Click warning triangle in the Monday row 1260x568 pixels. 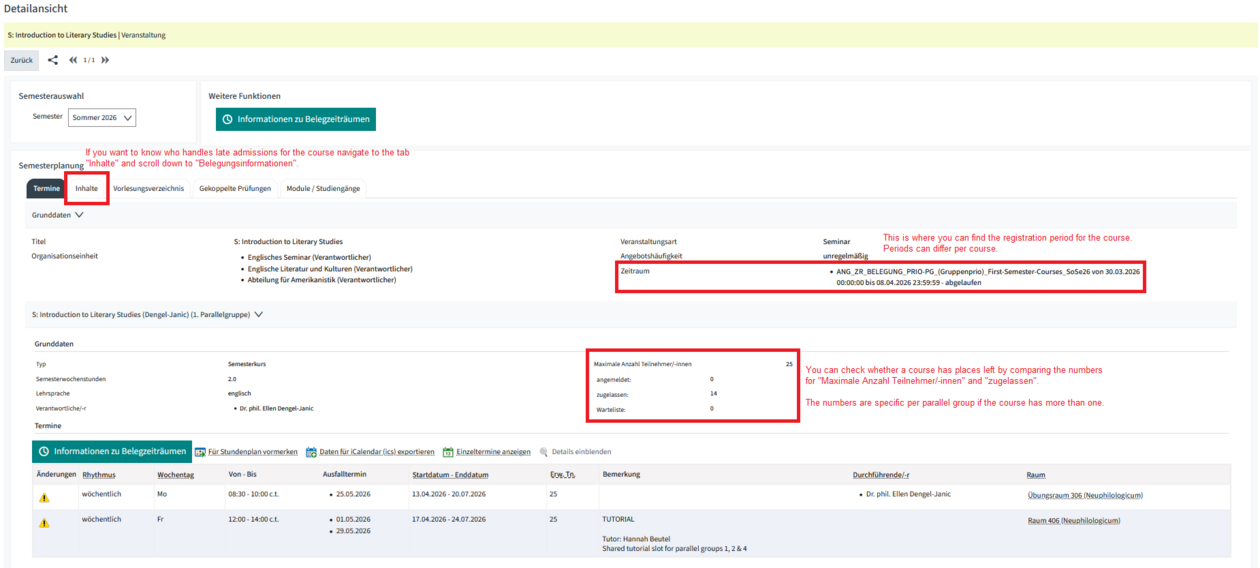tap(44, 497)
